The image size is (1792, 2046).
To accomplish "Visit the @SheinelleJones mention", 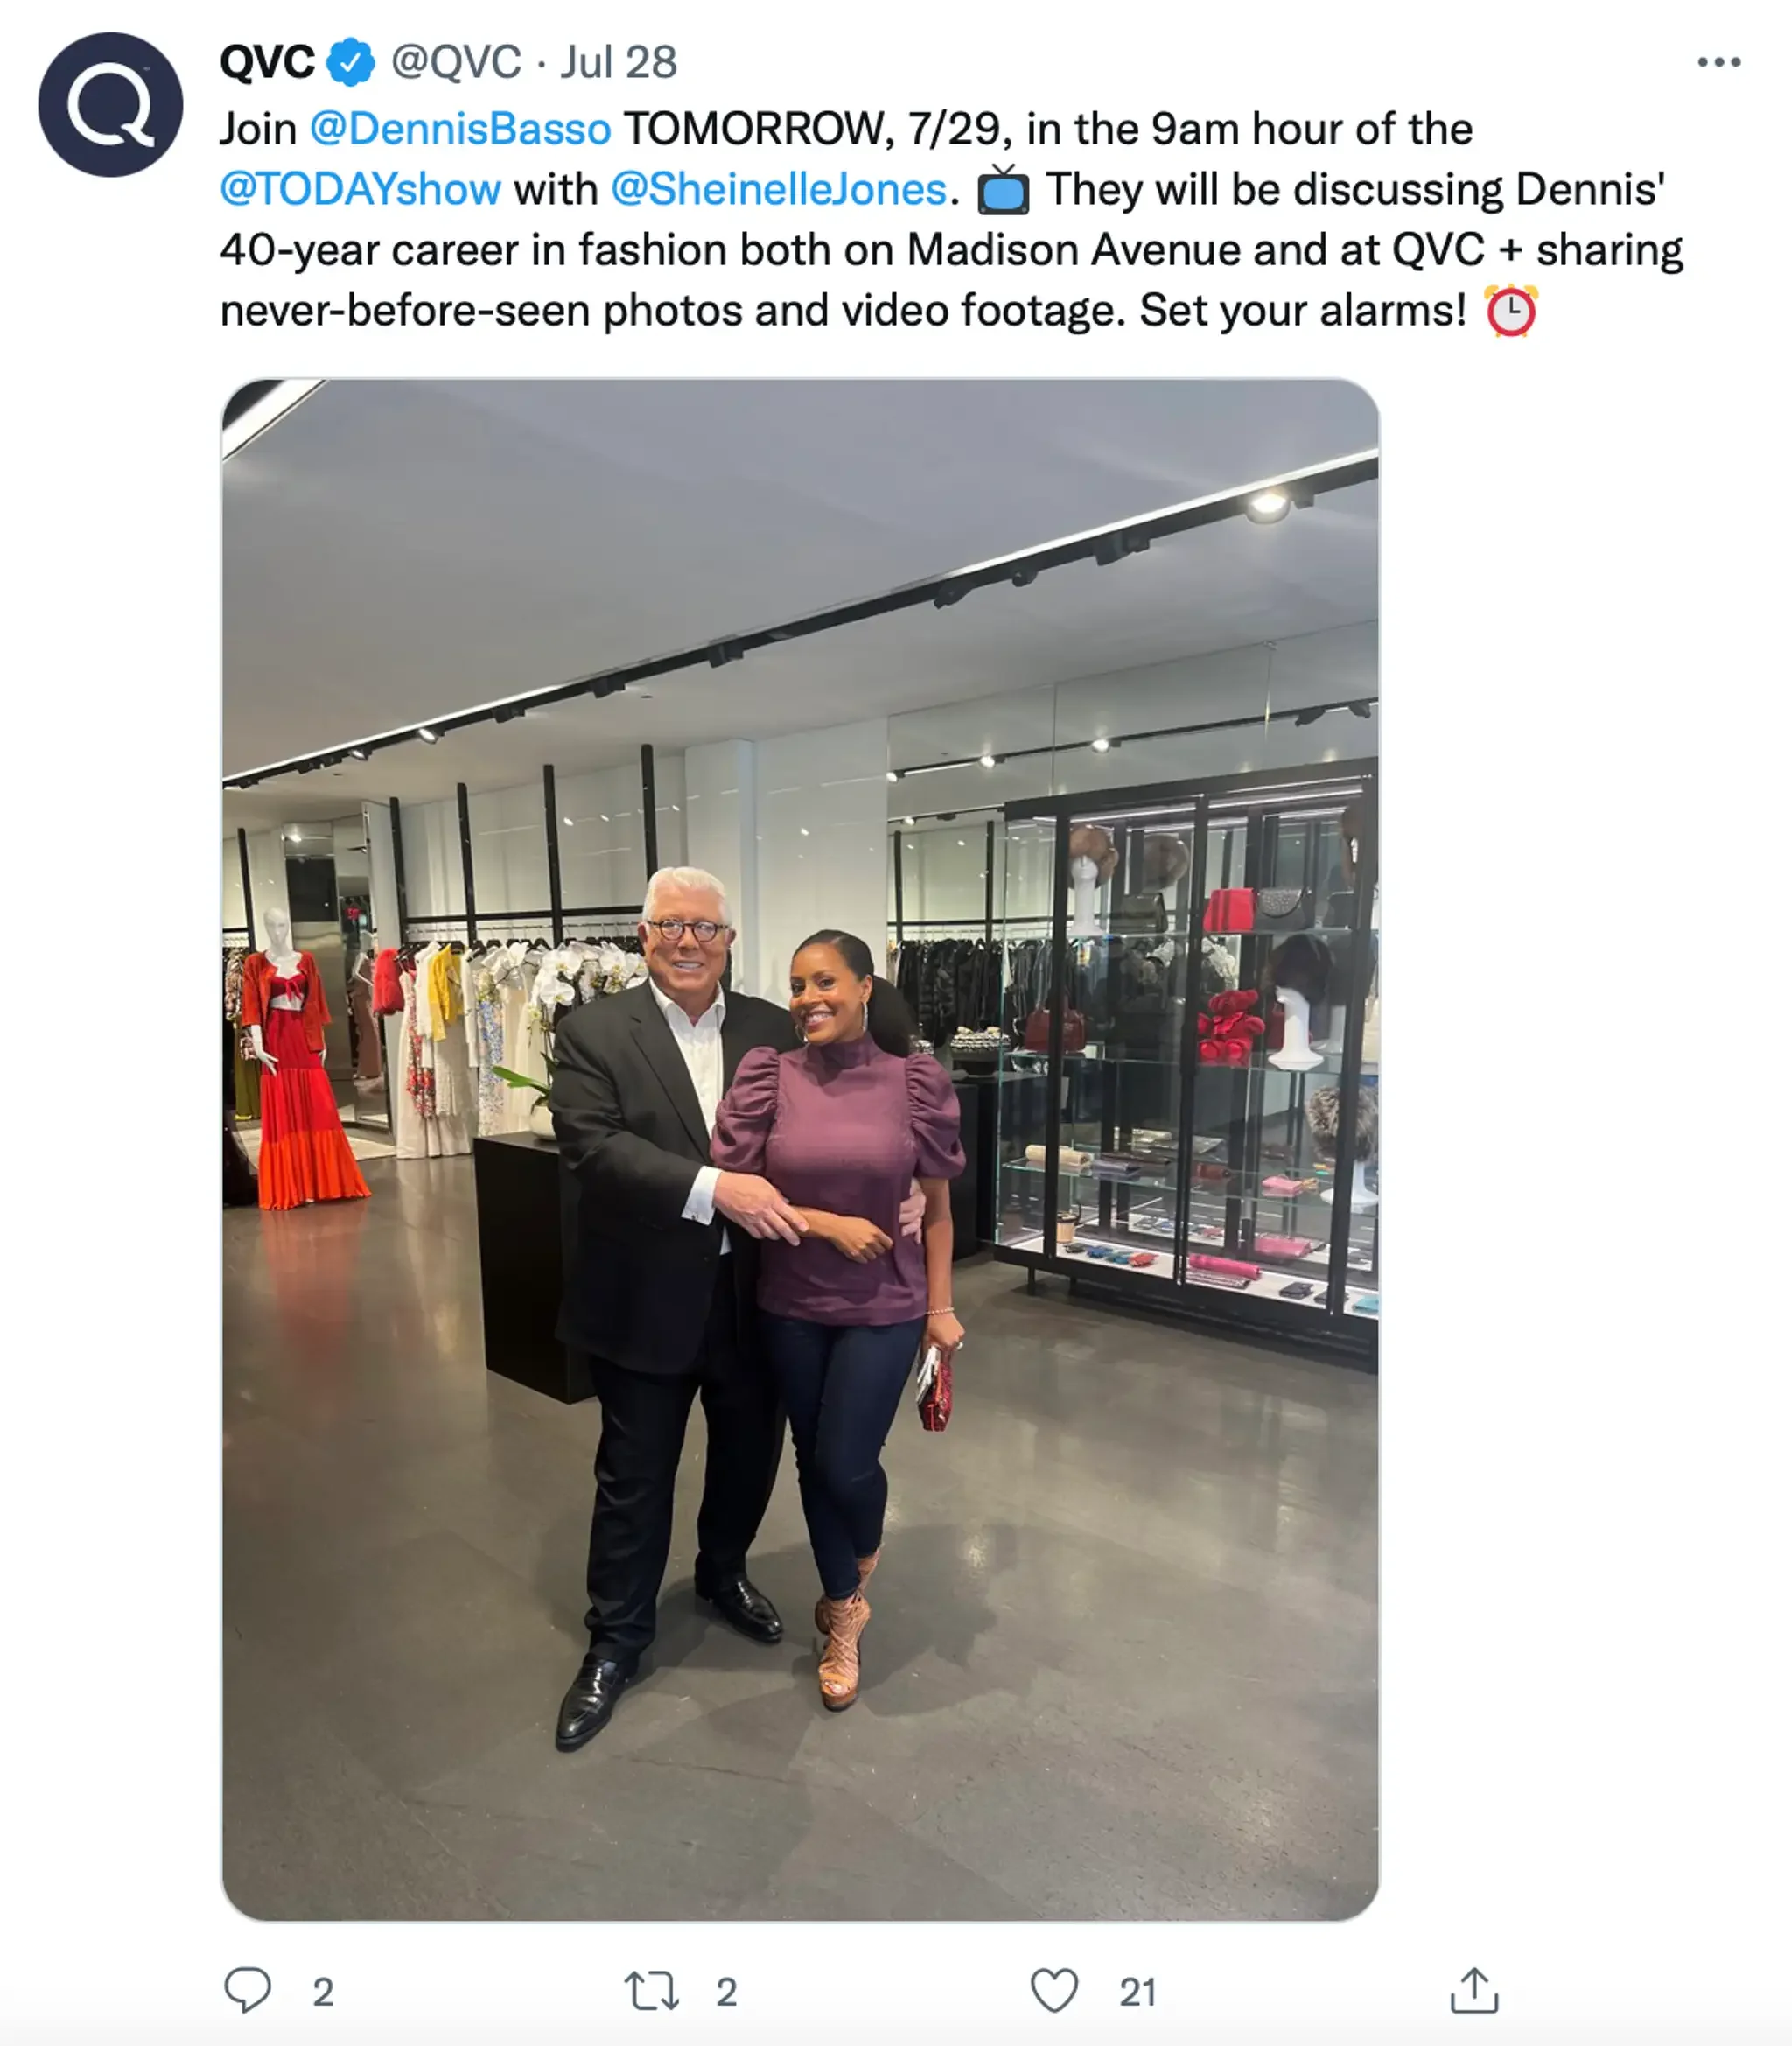I will [x=779, y=190].
